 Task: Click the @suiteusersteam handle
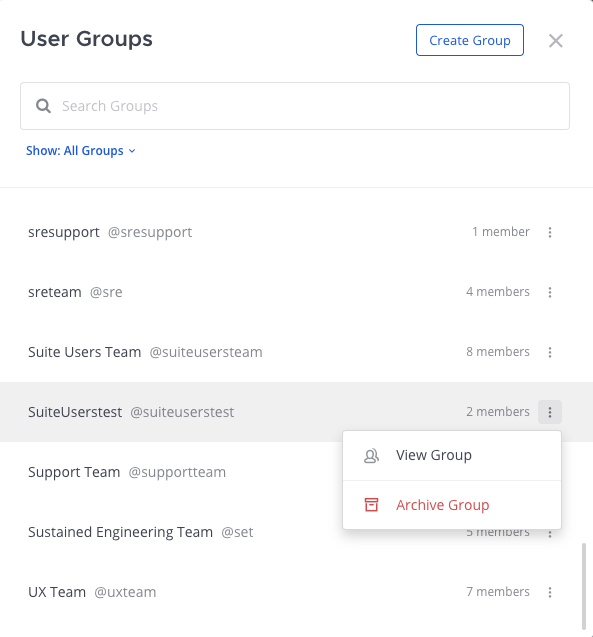(x=206, y=352)
